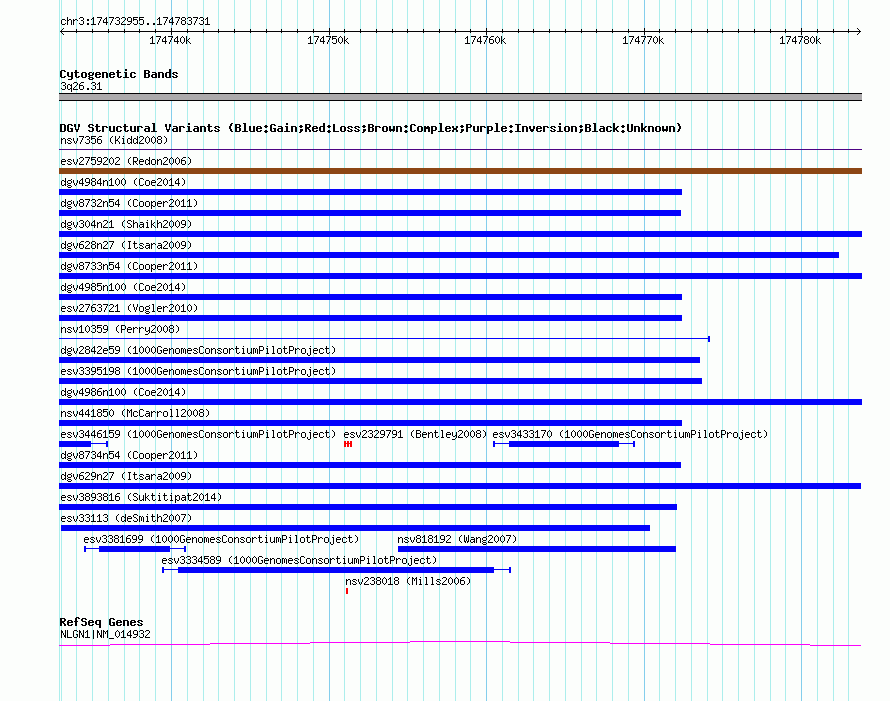Select the dgv4984n100 blue gain bar
This screenshot has width=890, height=701.
(x=370, y=192)
